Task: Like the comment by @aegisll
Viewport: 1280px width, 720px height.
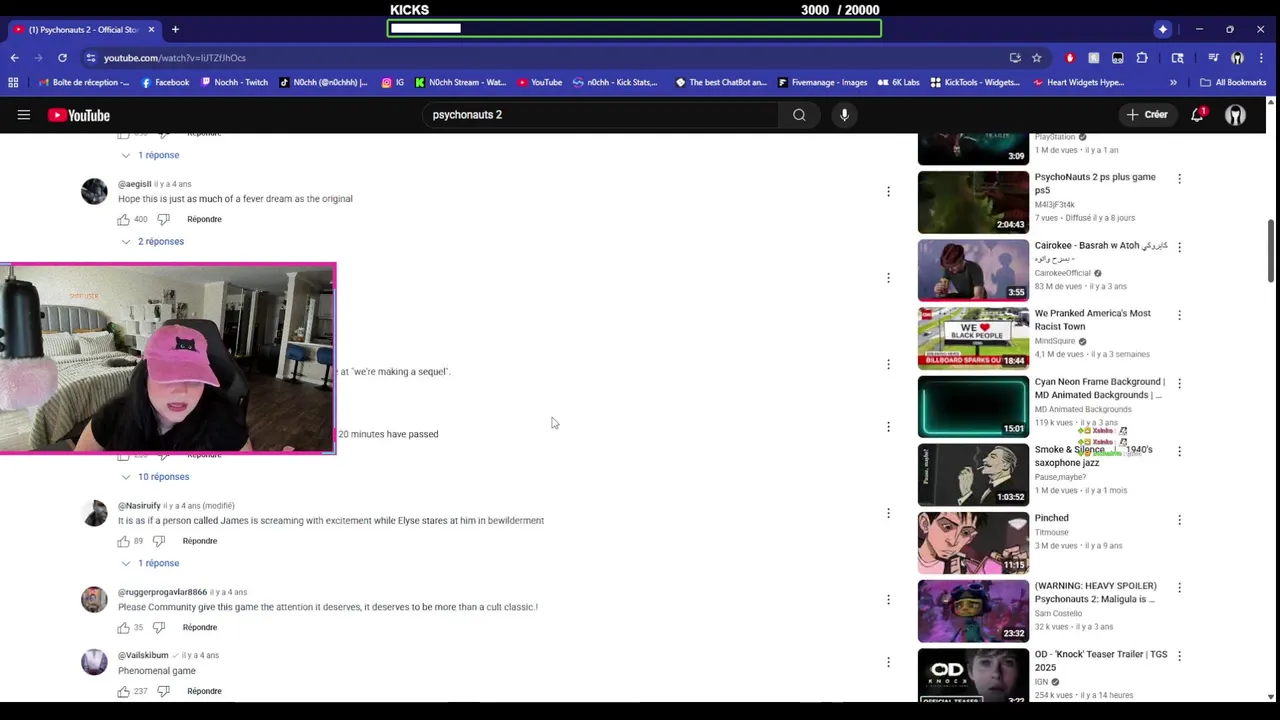Action: click(124, 219)
